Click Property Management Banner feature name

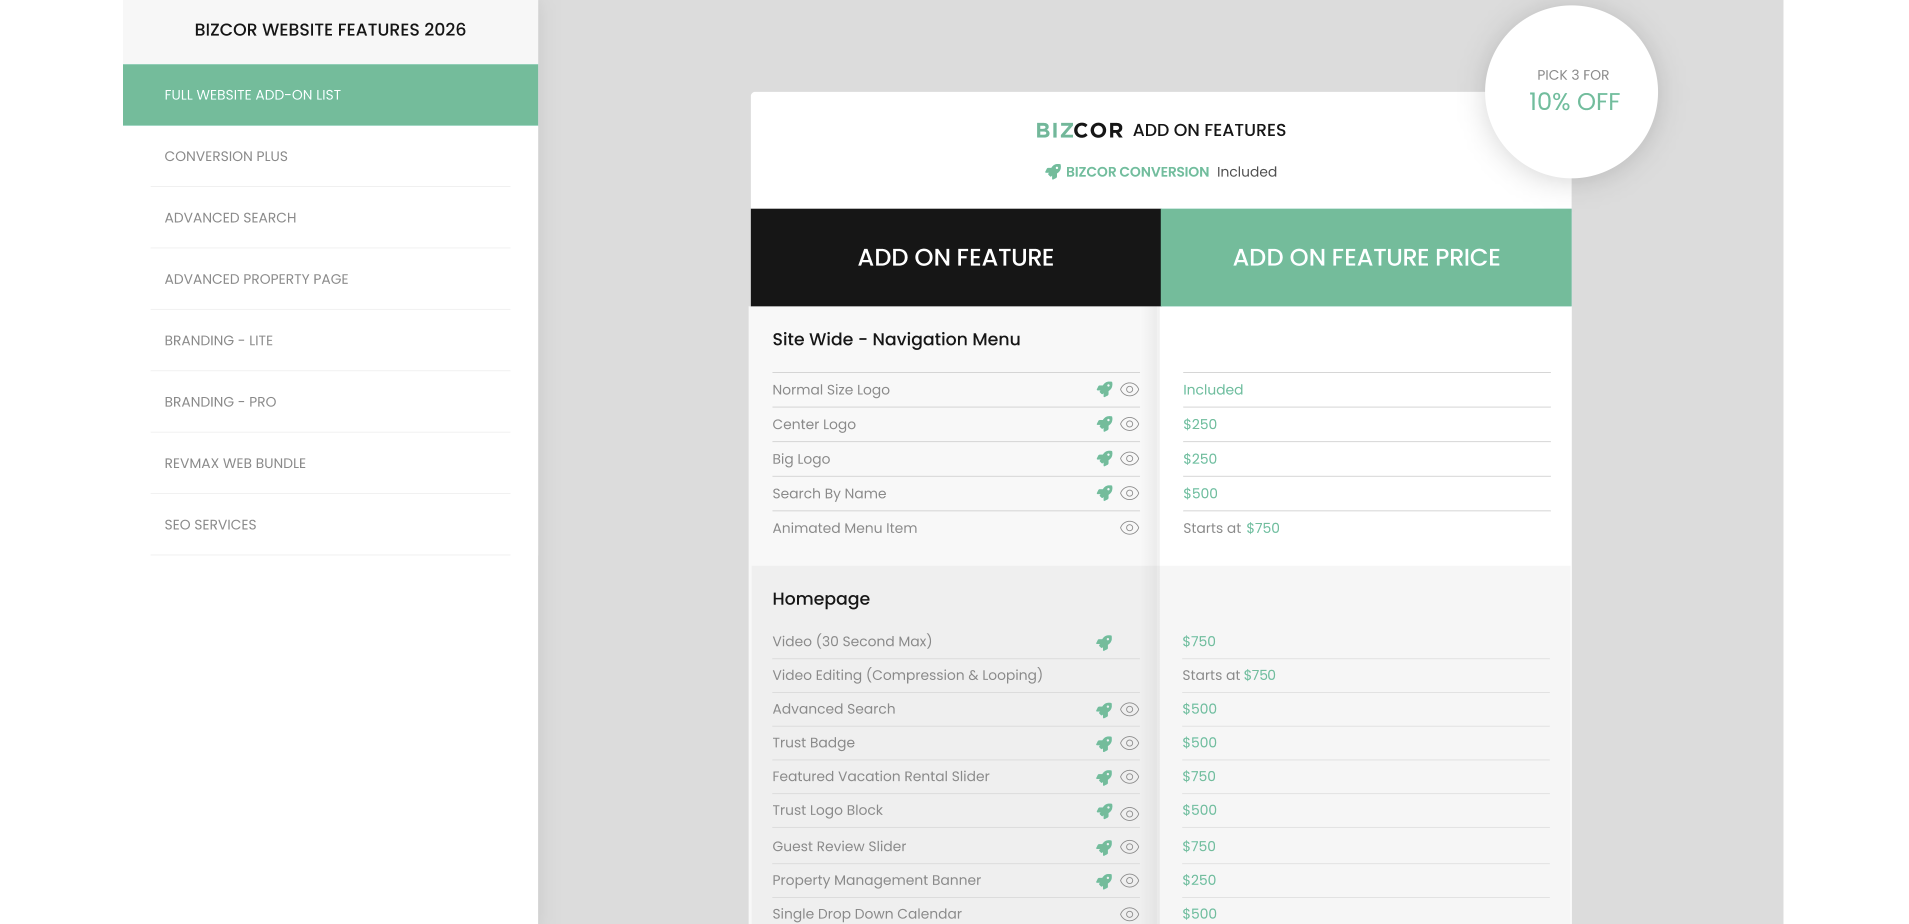click(x=877, y=881)
